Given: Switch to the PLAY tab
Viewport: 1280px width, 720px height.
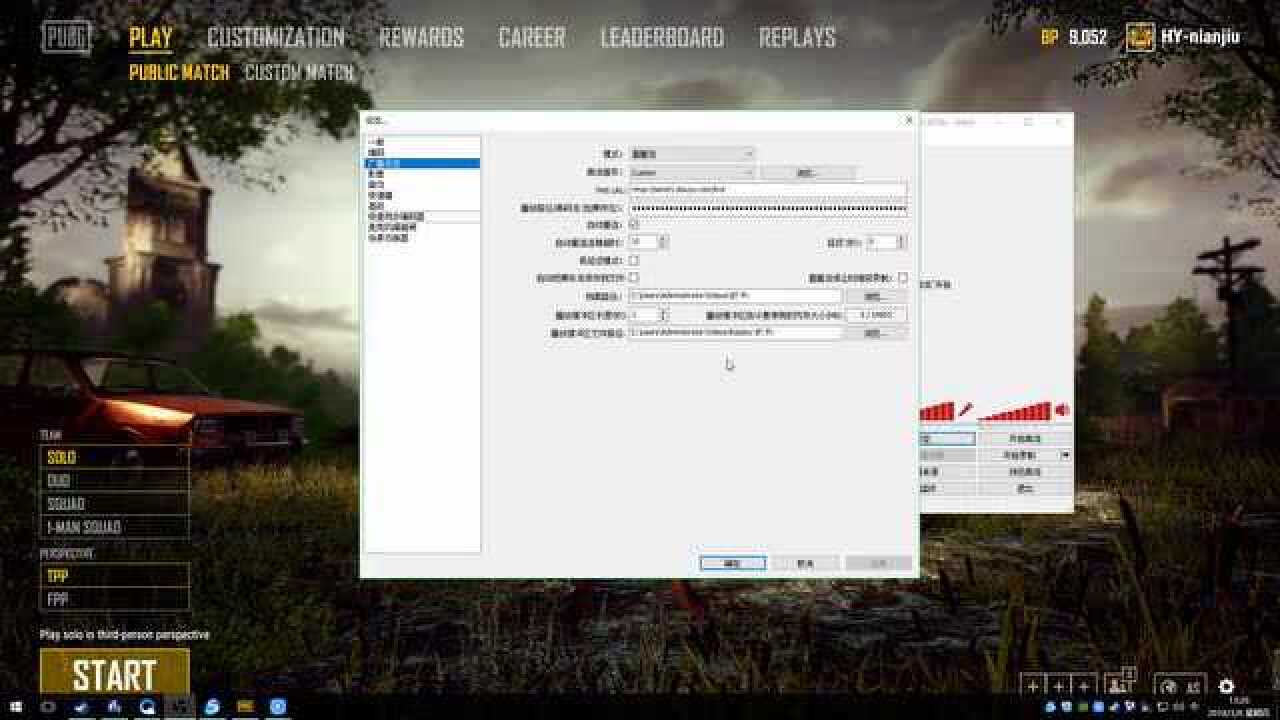Looking at the screenshot, I should pyautogui.click(x=151, y=38).
